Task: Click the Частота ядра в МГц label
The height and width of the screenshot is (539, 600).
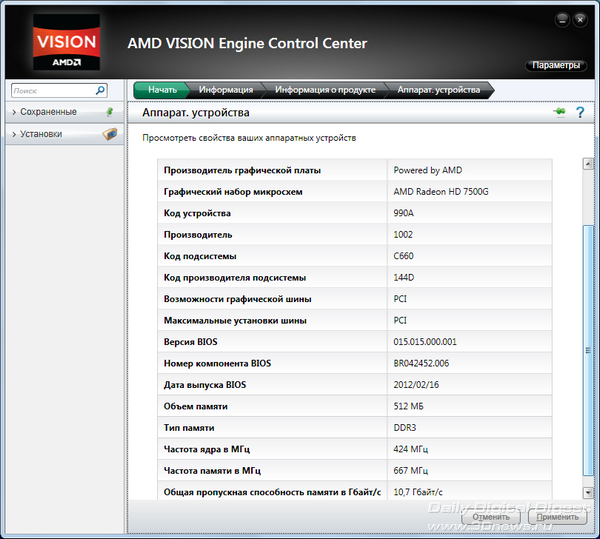Action: coord(207,449)
